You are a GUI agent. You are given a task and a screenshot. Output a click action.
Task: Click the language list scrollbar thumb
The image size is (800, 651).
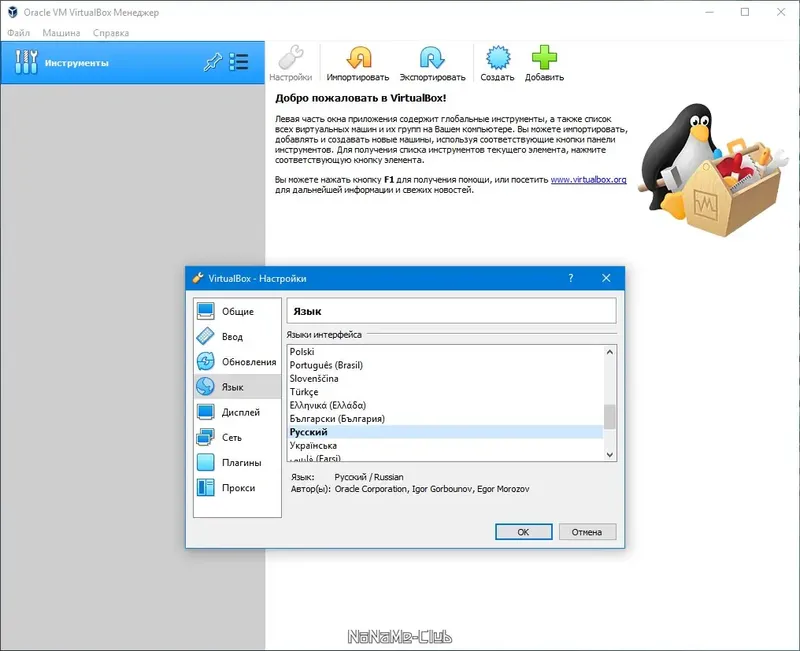[610, 417]
